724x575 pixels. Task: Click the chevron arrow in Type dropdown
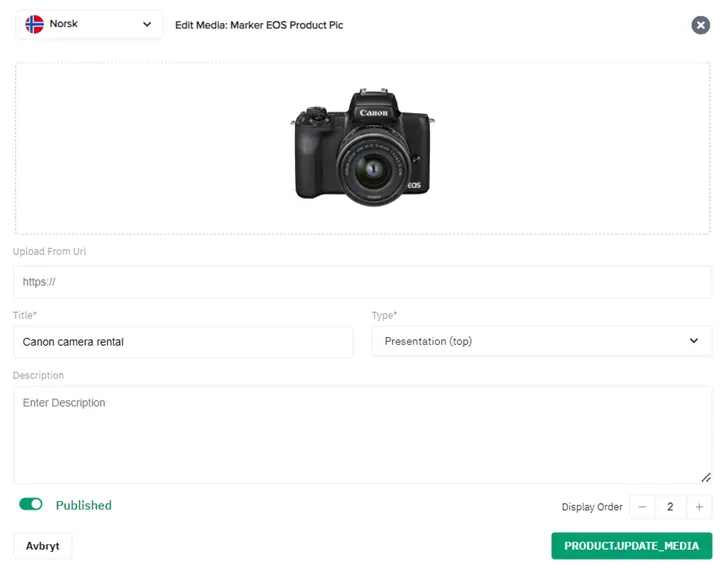click(694, 341)
